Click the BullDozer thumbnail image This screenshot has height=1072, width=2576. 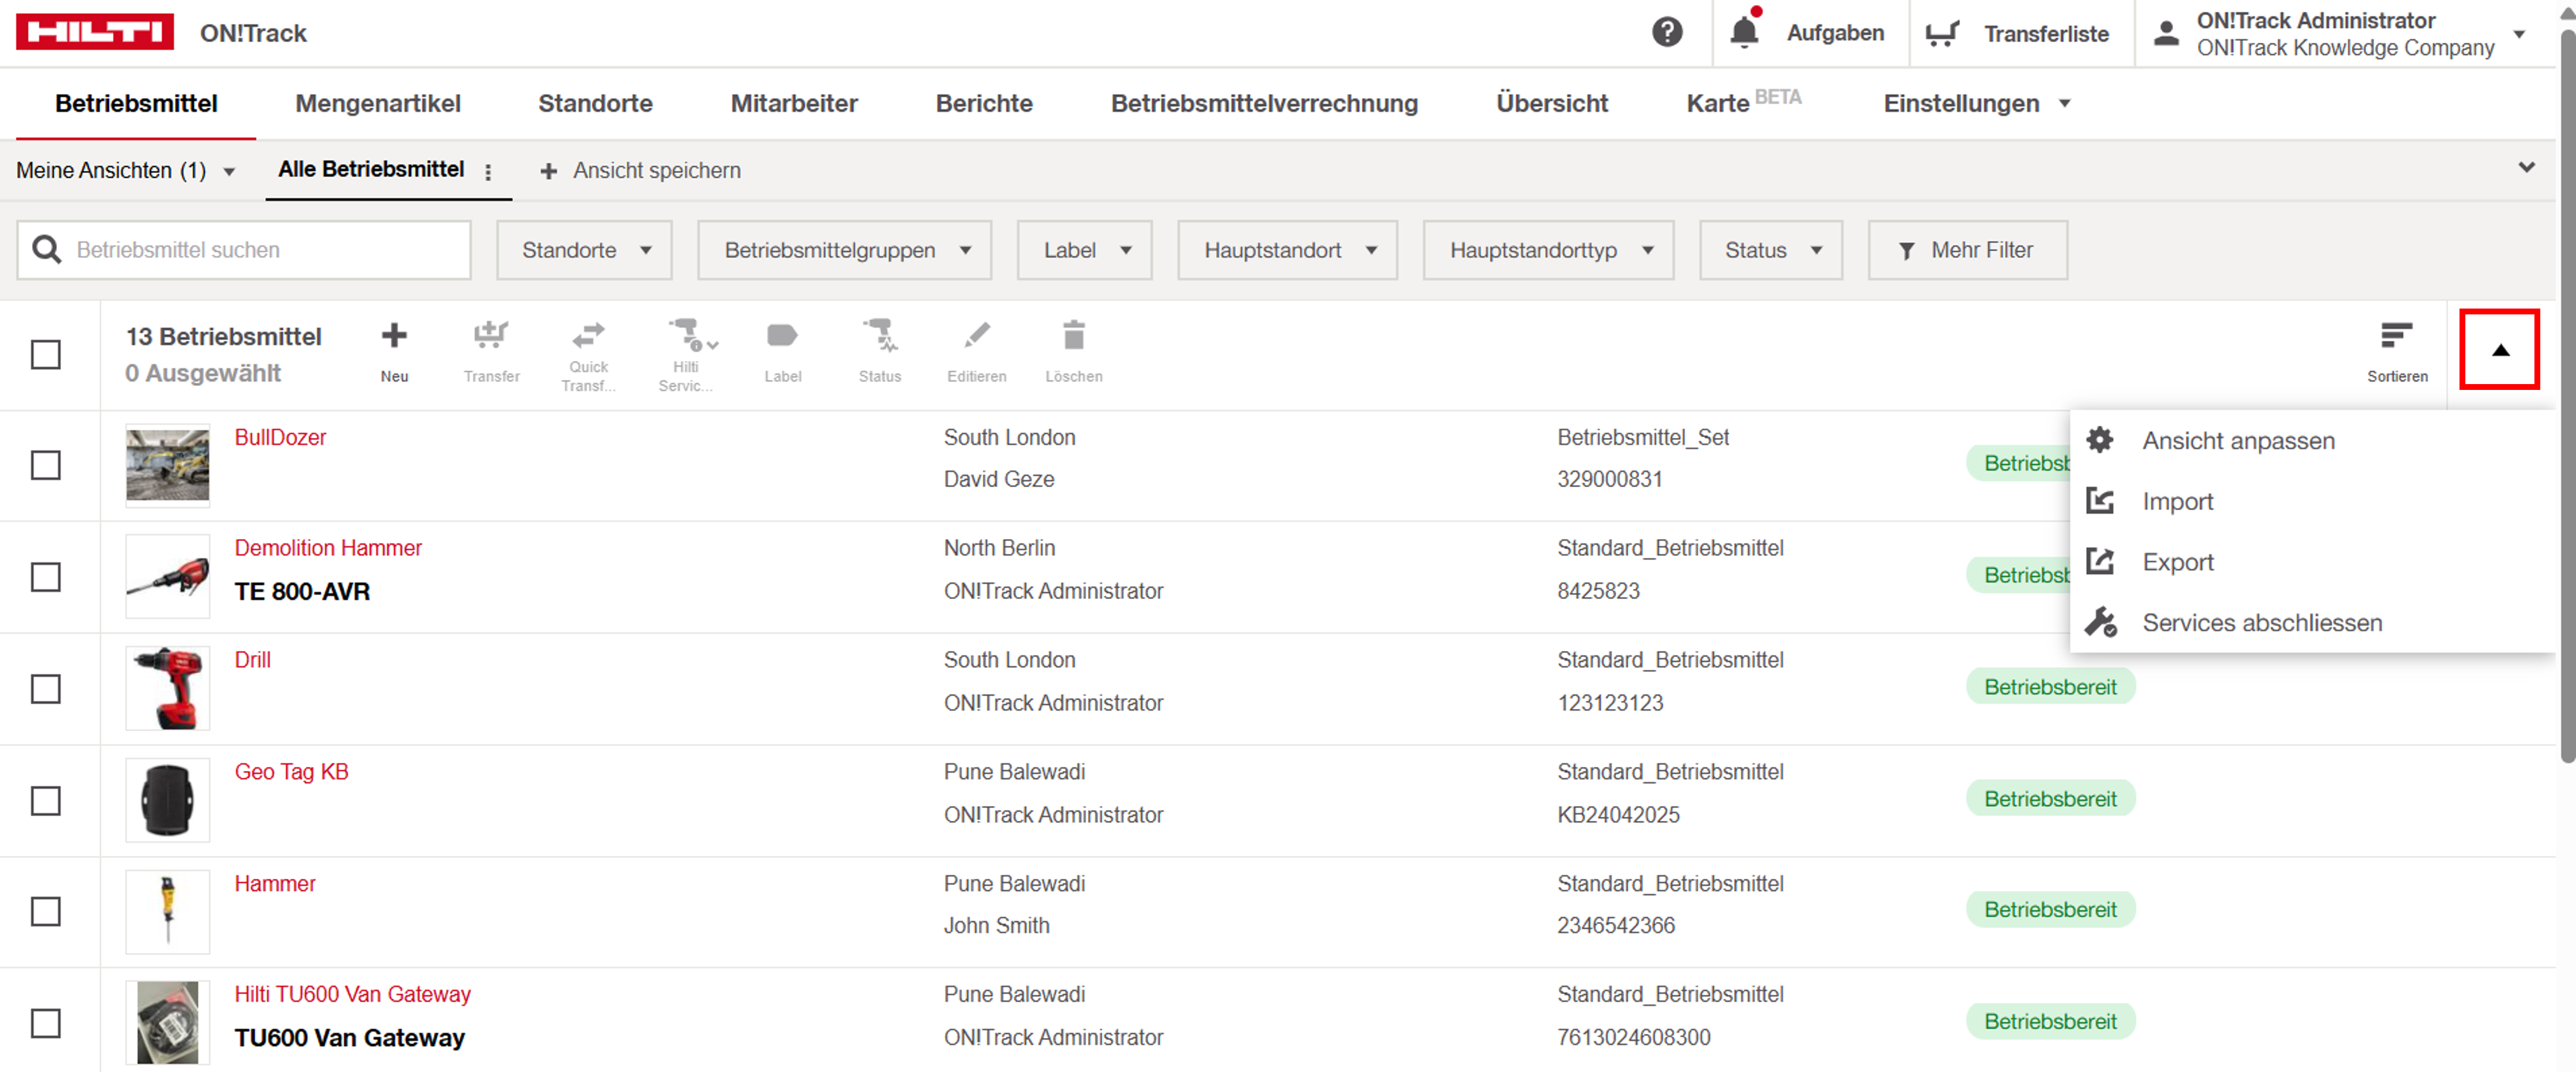[x=168, y=465]
